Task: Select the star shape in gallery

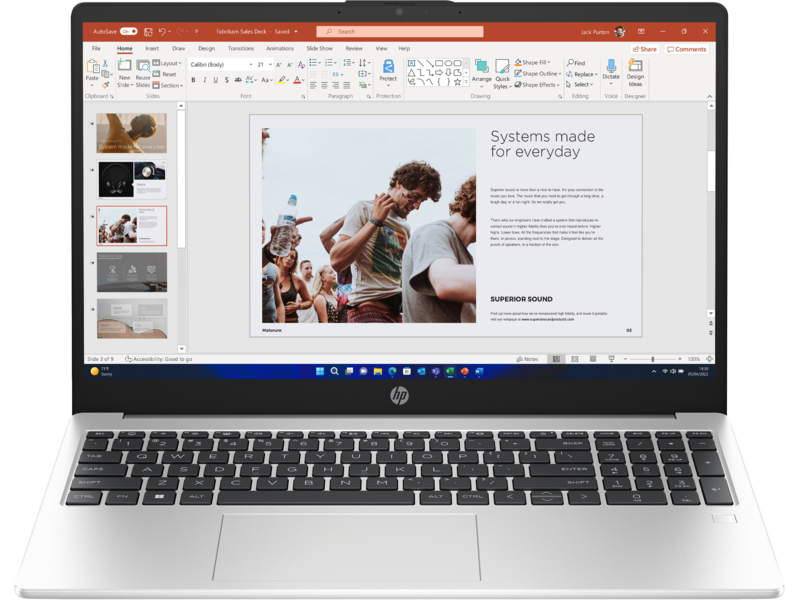Action: click(x=457, y=82)
